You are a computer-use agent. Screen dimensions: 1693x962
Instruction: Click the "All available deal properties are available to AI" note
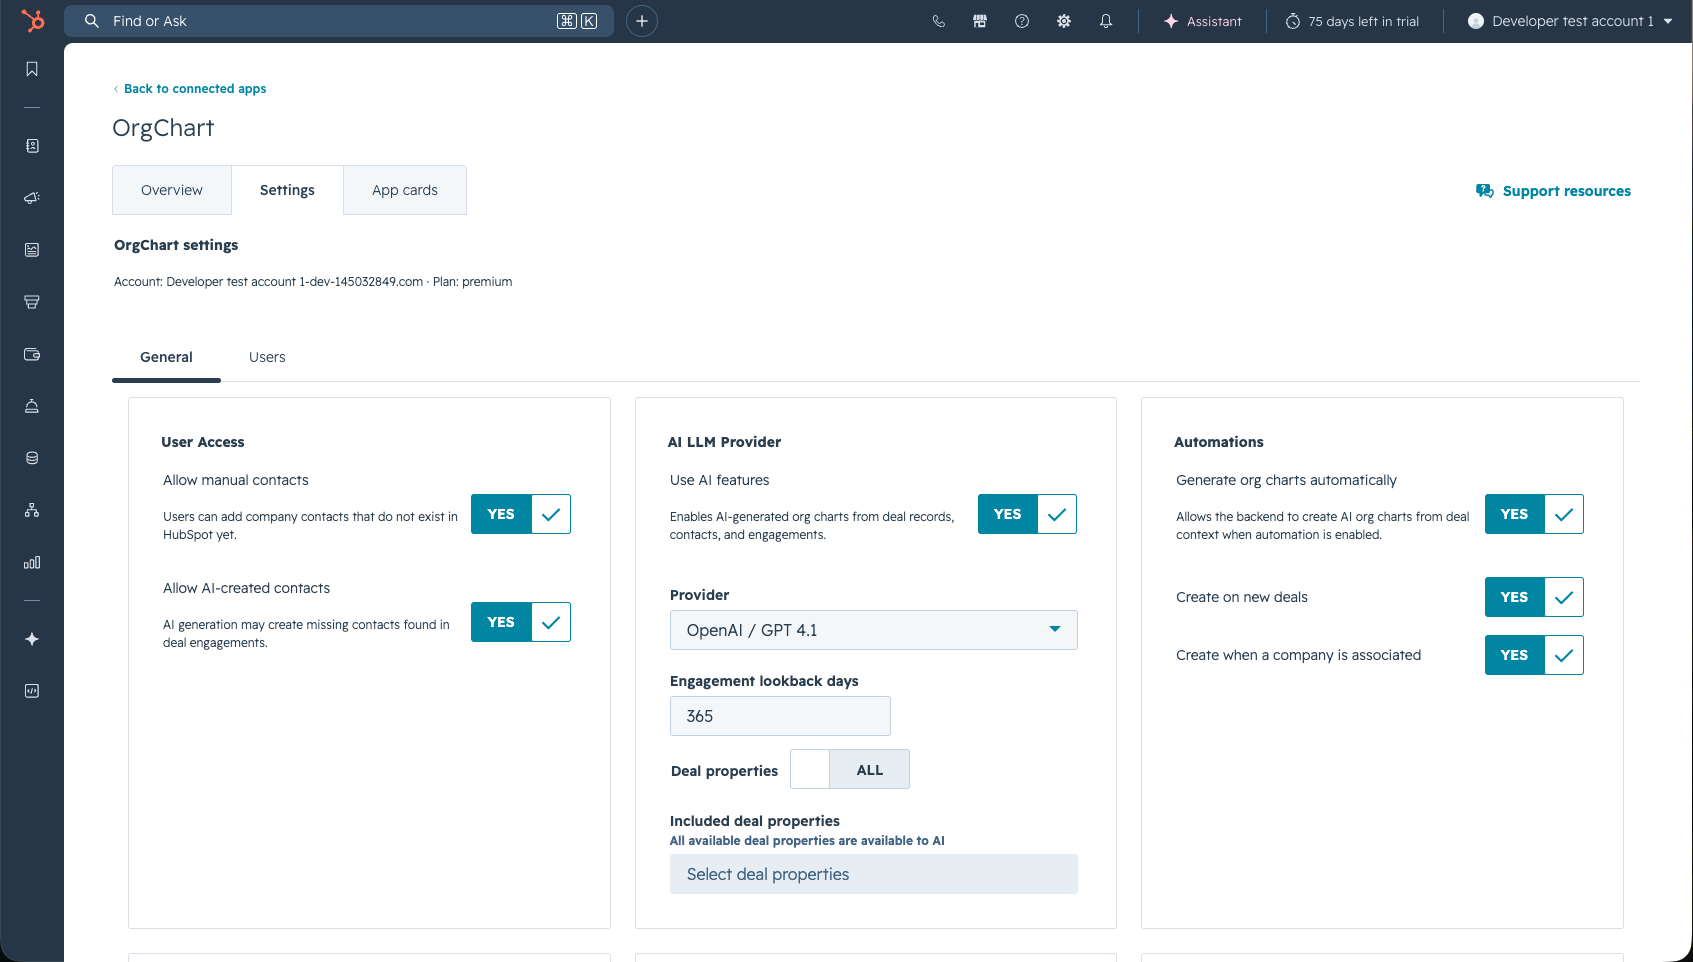coord(807,841)
